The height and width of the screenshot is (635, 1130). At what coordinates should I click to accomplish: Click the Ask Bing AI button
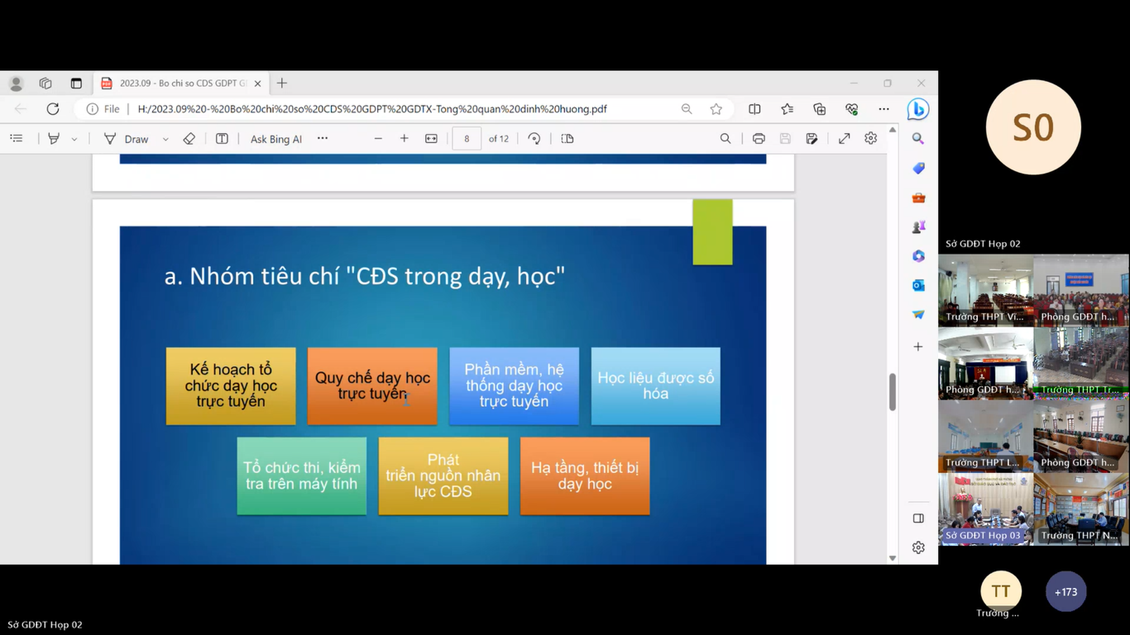[x=276, y=139]
